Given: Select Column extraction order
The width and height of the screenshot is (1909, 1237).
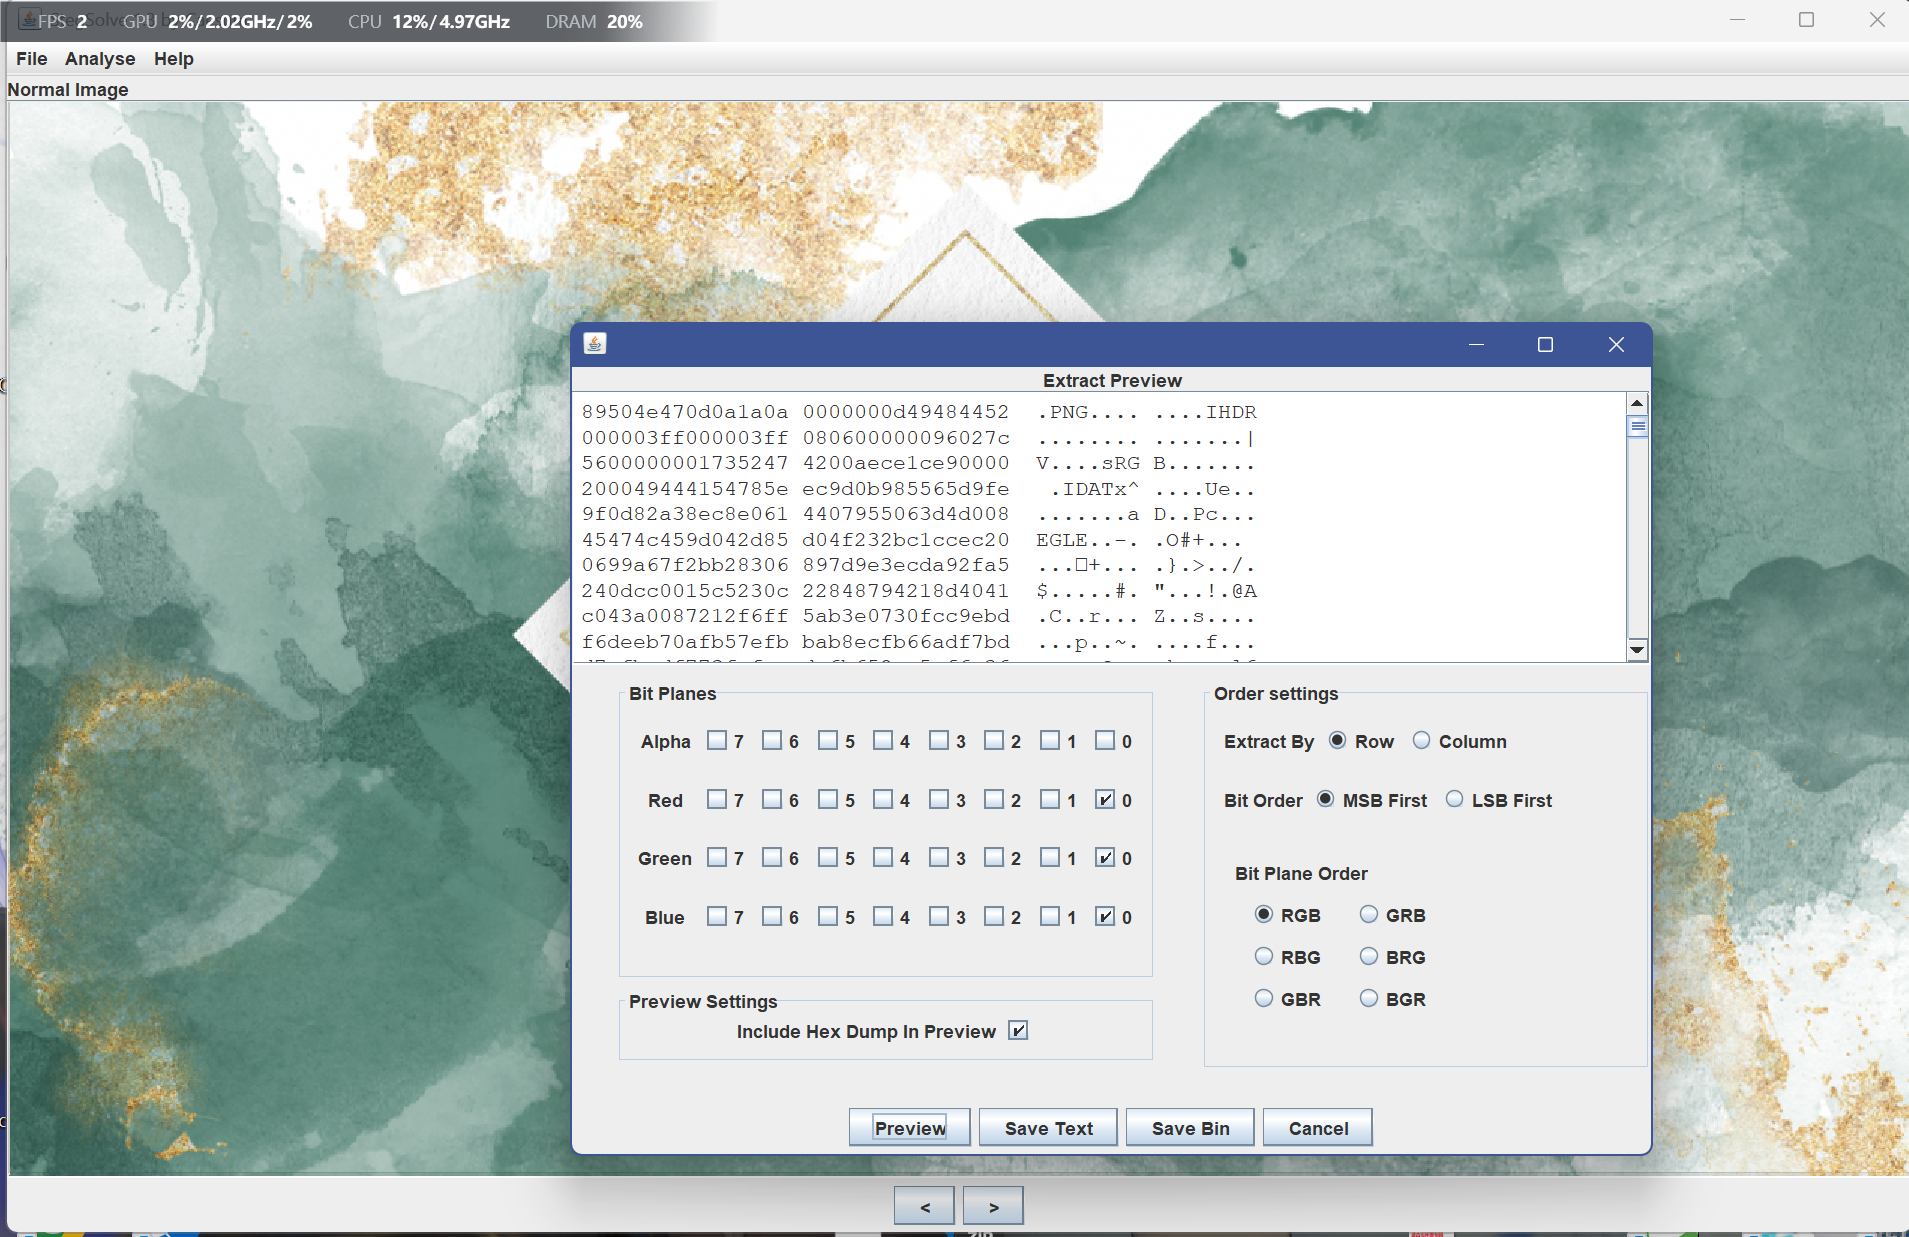Looking at the screenshot, I should (1421, 741).
